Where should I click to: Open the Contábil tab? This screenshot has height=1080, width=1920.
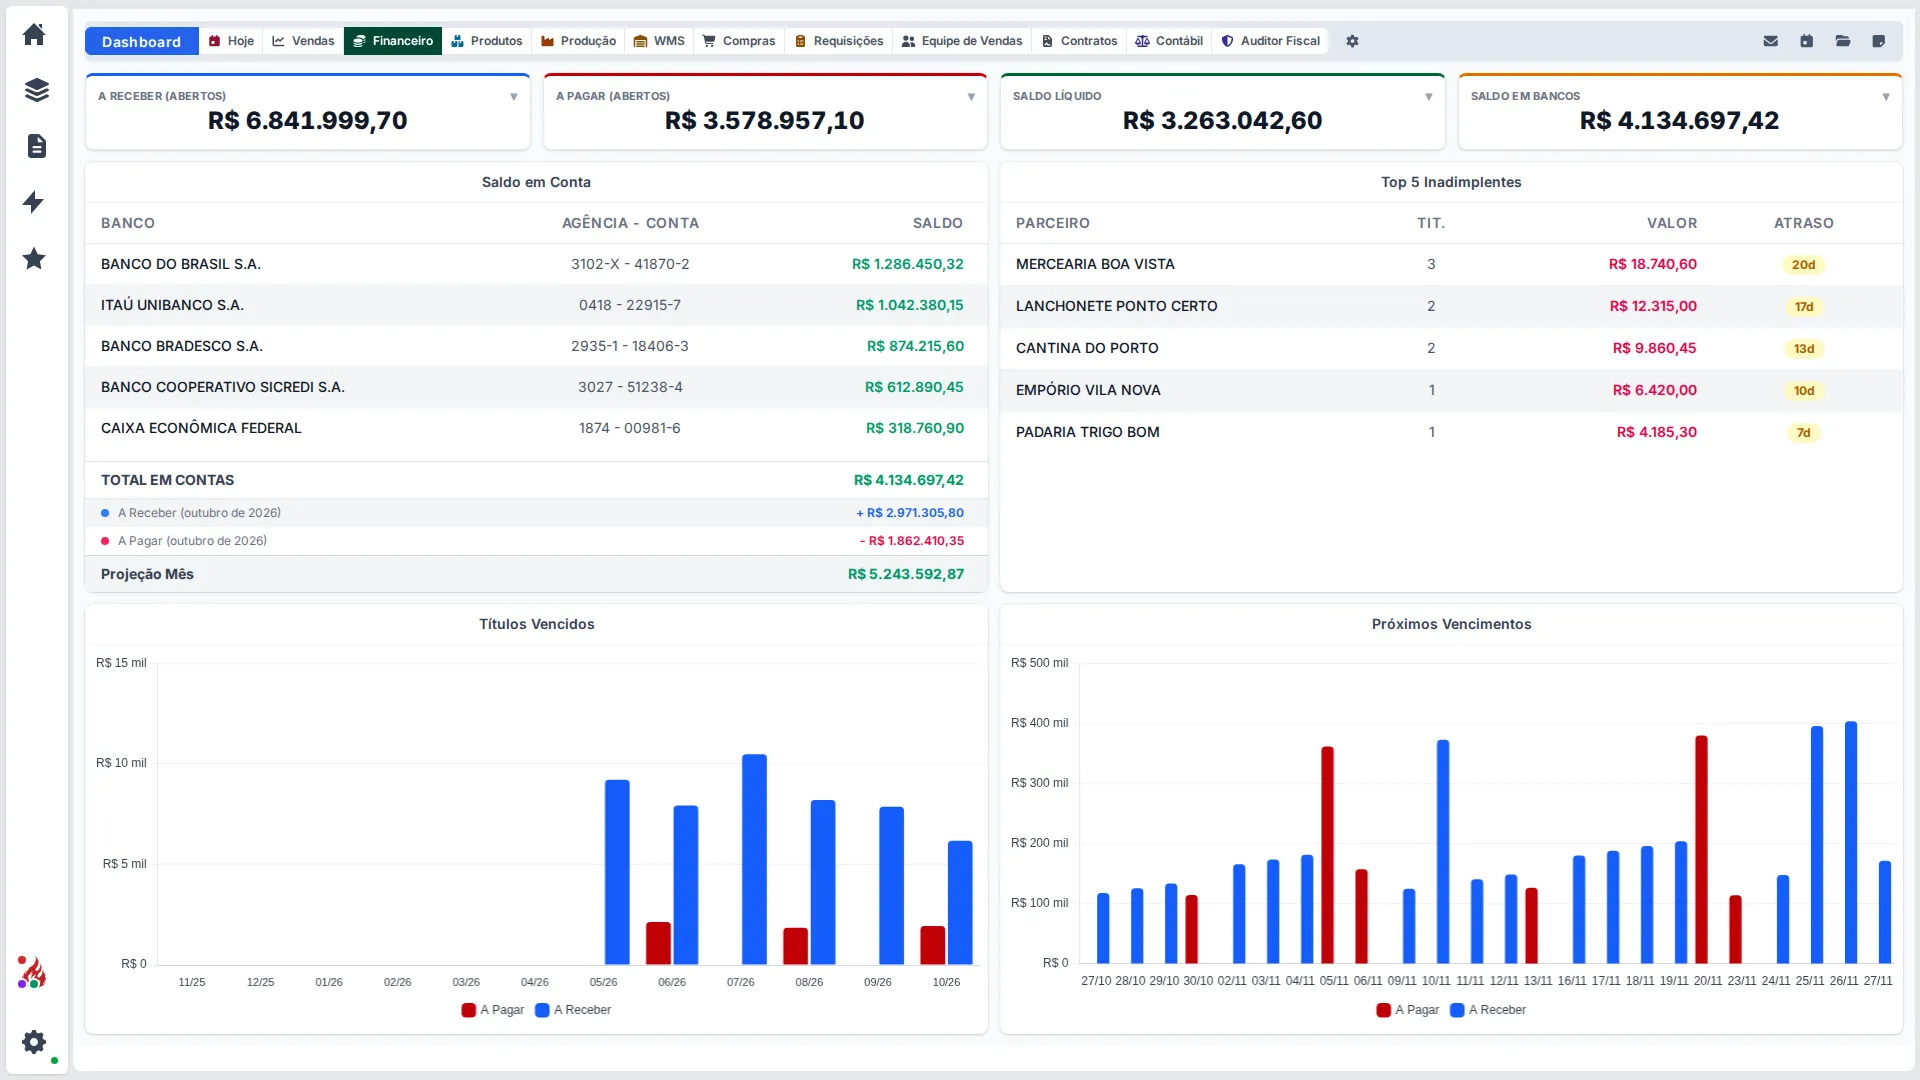coord(1170,41)
